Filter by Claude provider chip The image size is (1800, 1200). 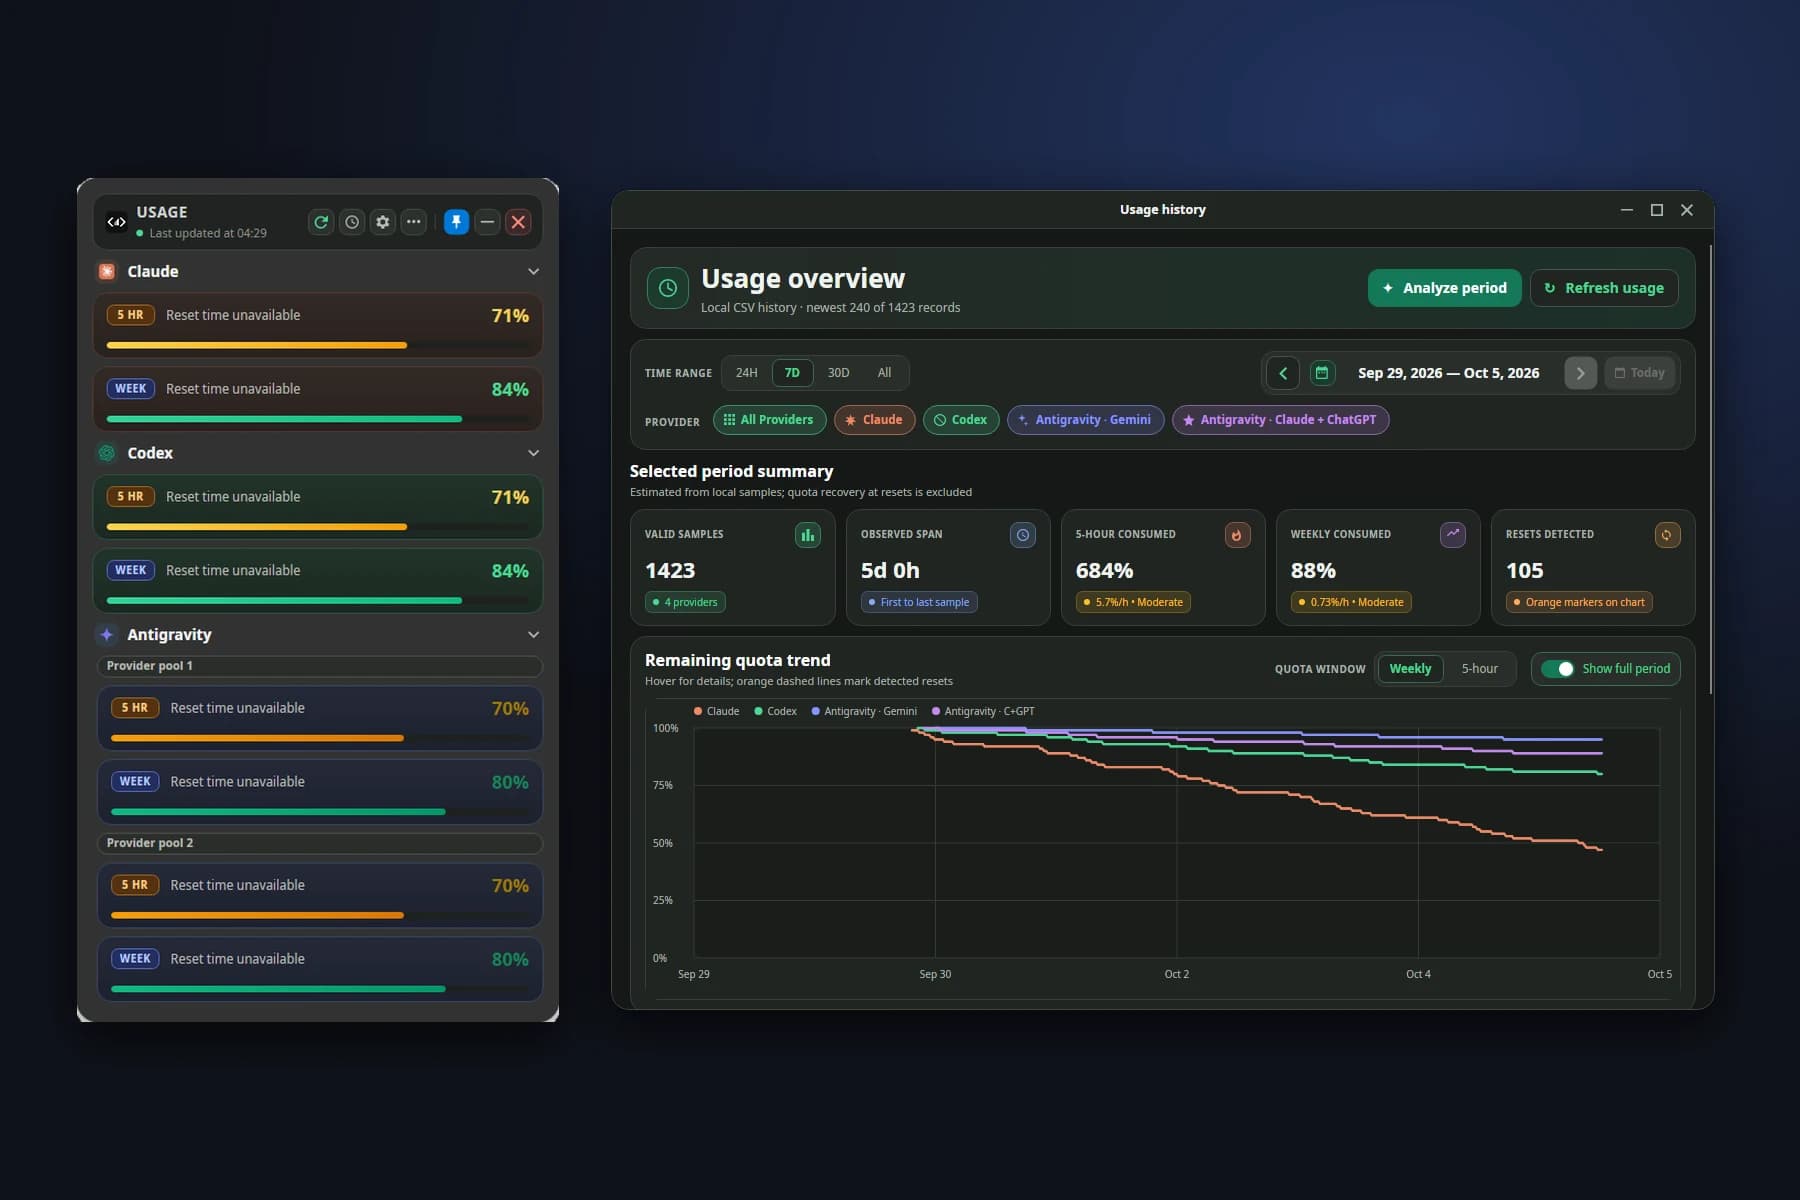tap(874, 420)
